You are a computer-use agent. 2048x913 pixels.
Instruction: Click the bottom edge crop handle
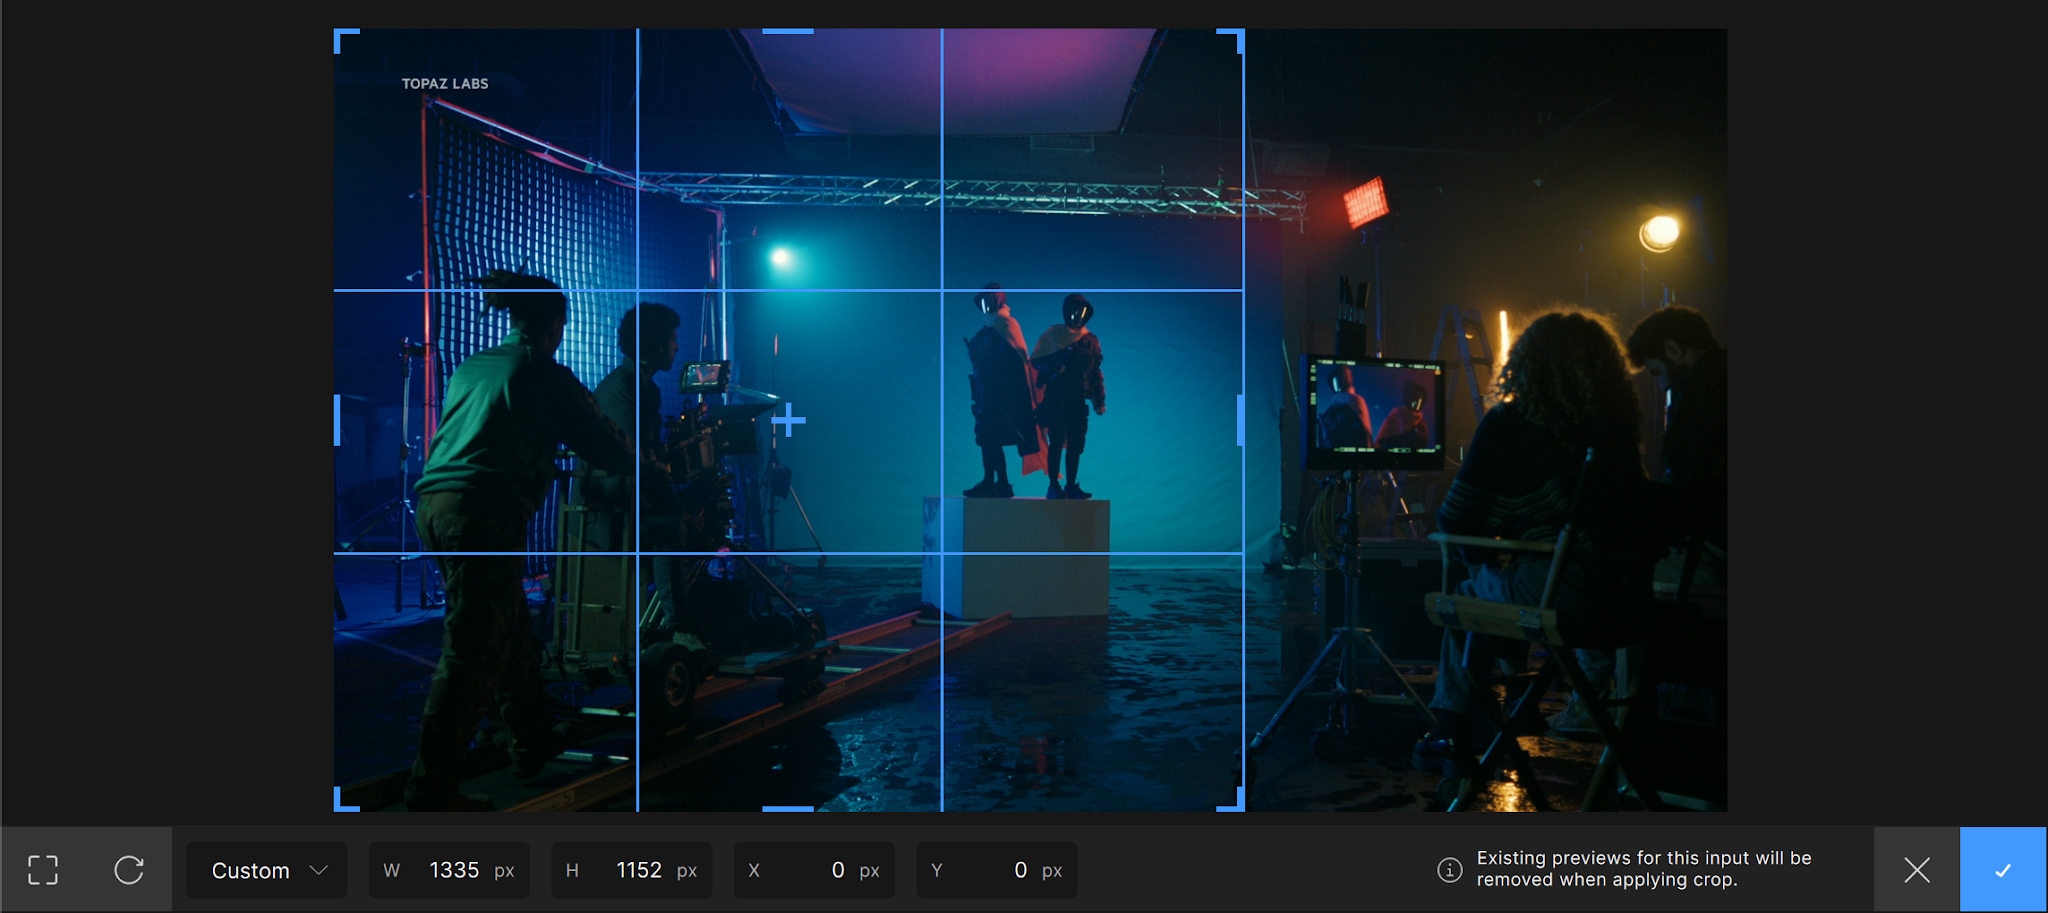(x=788, y=808)
